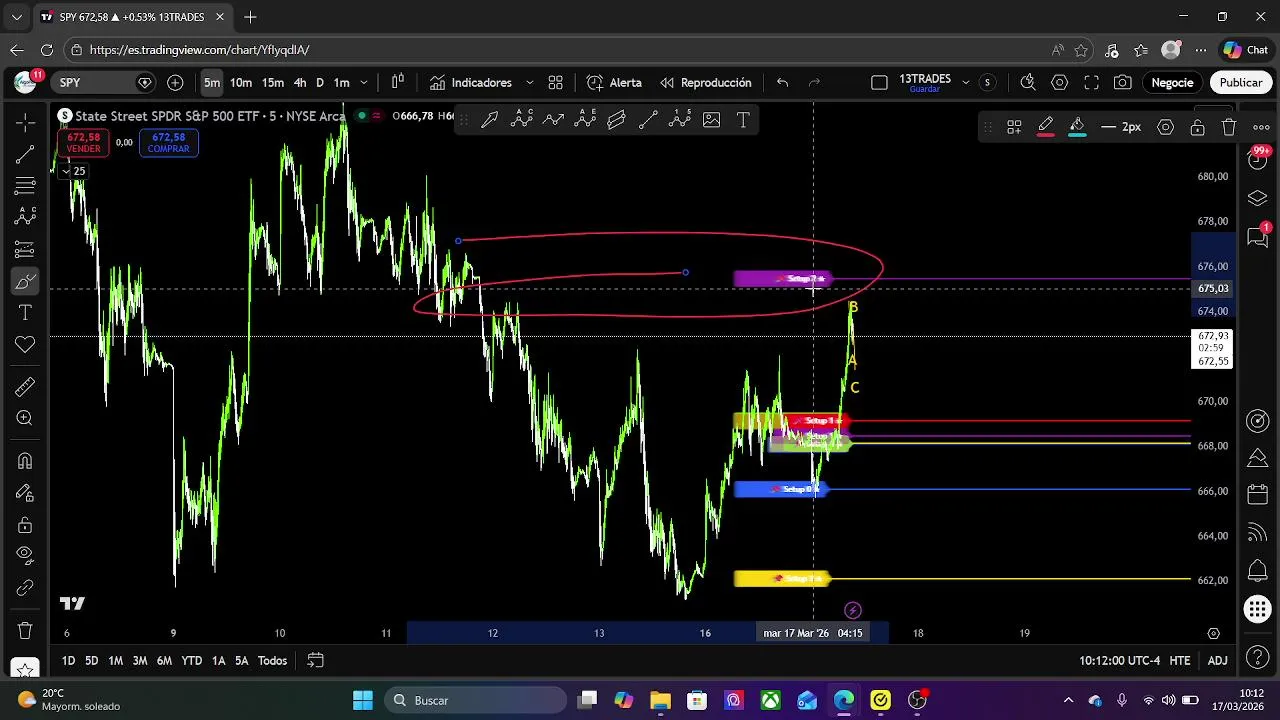Set date range to YTD

tap(191, 661)
